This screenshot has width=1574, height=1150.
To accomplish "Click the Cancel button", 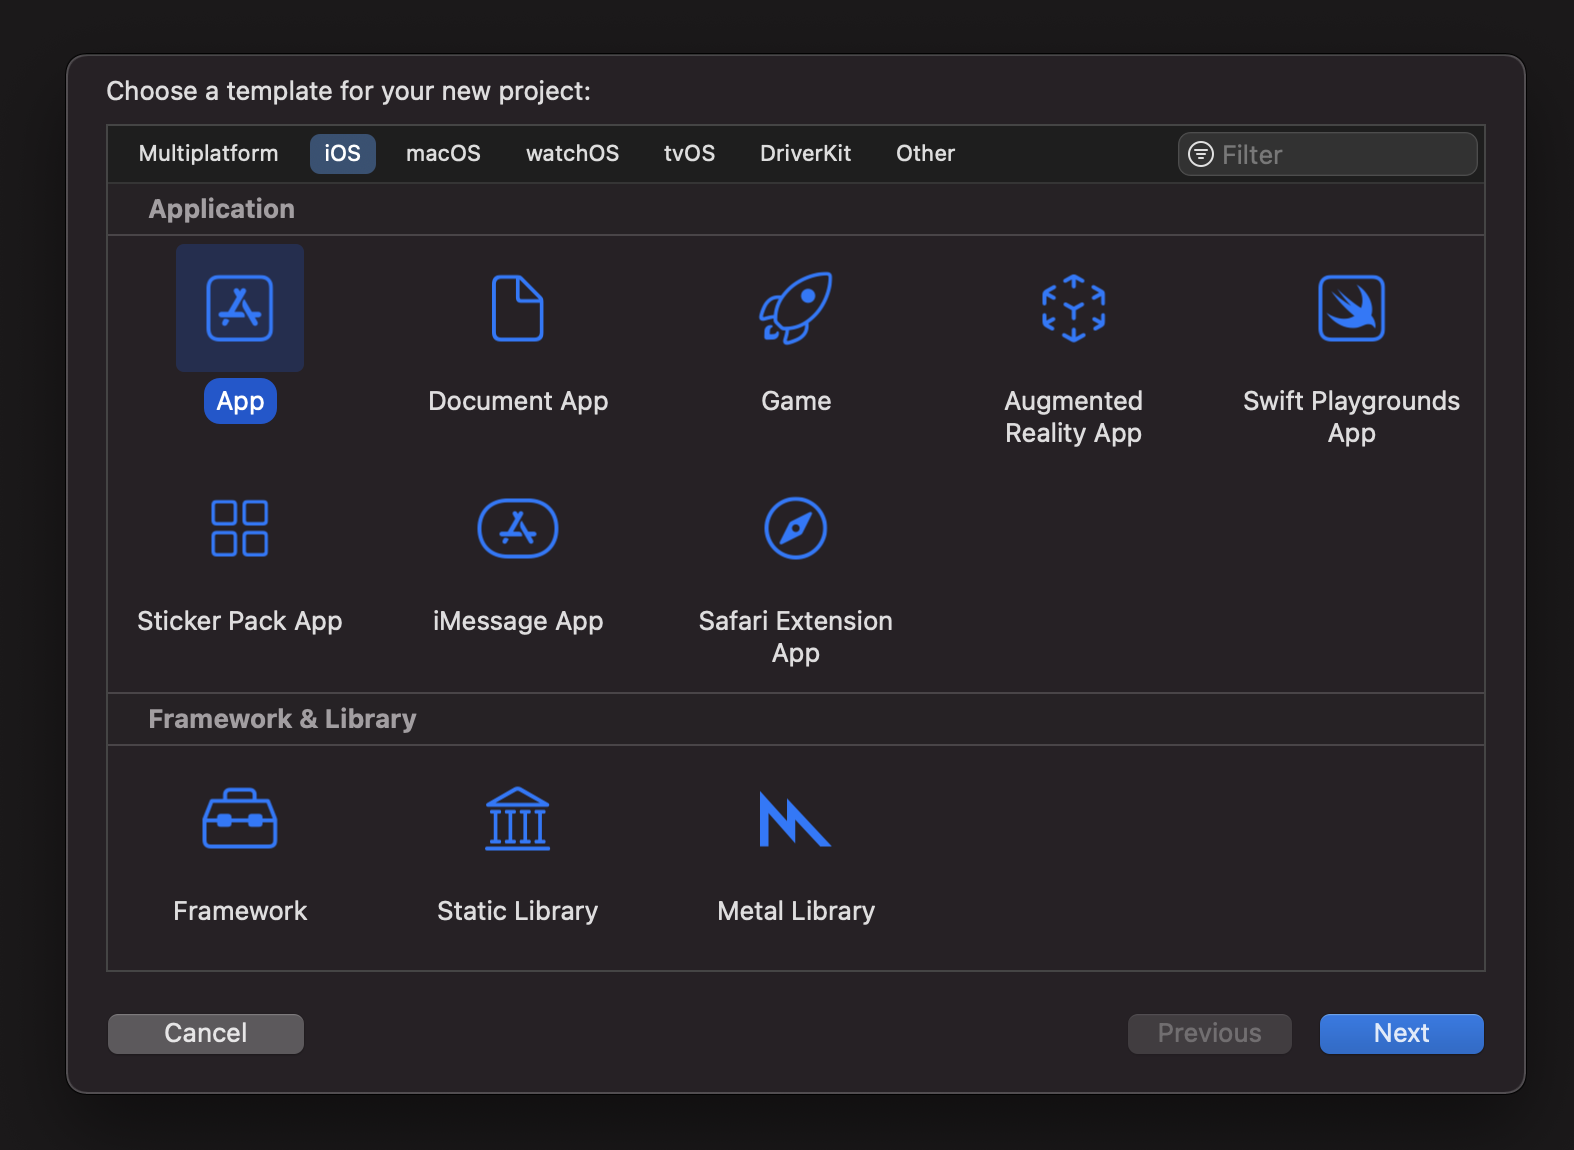I will click(x=206, y=1033).
